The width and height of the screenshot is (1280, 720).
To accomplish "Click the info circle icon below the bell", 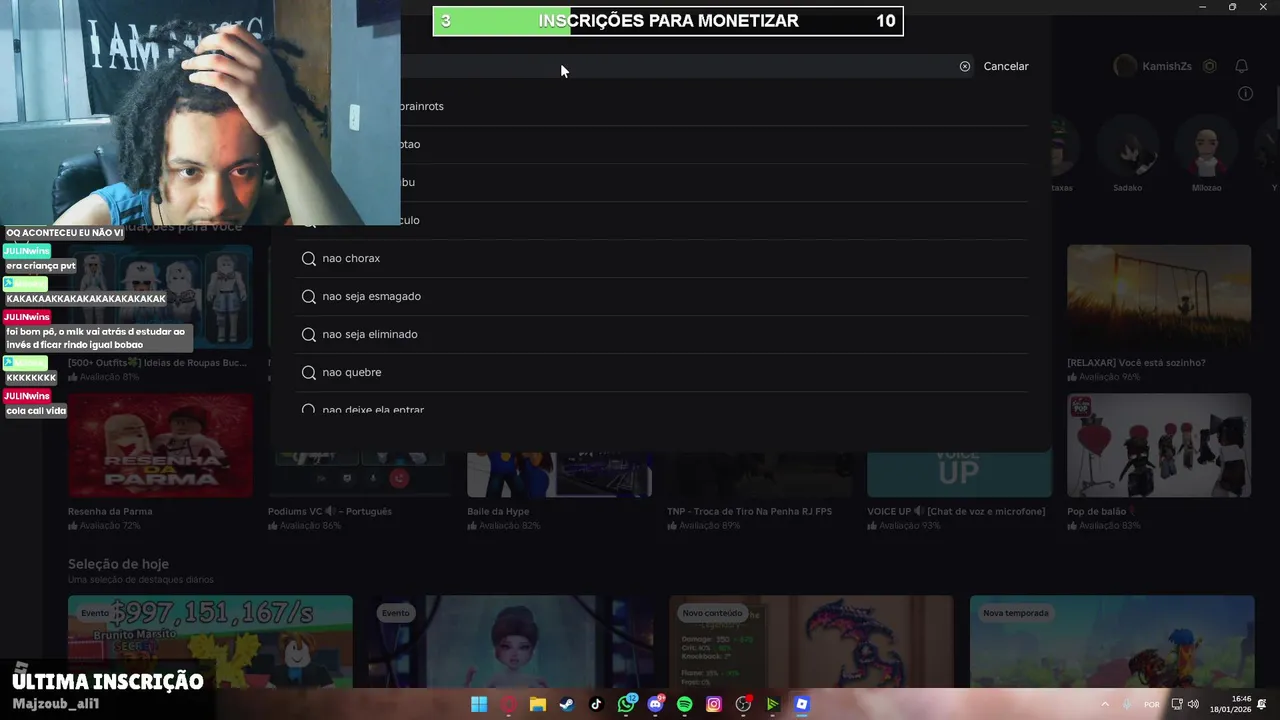I will click(x=1245, y=93).
